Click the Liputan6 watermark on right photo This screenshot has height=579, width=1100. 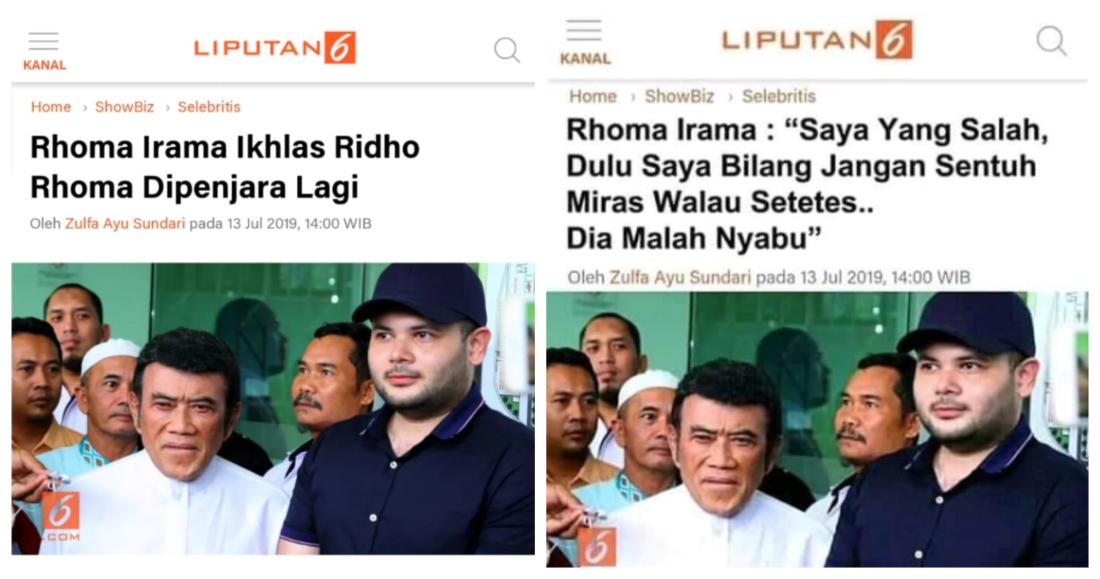(x=597, y=547)
